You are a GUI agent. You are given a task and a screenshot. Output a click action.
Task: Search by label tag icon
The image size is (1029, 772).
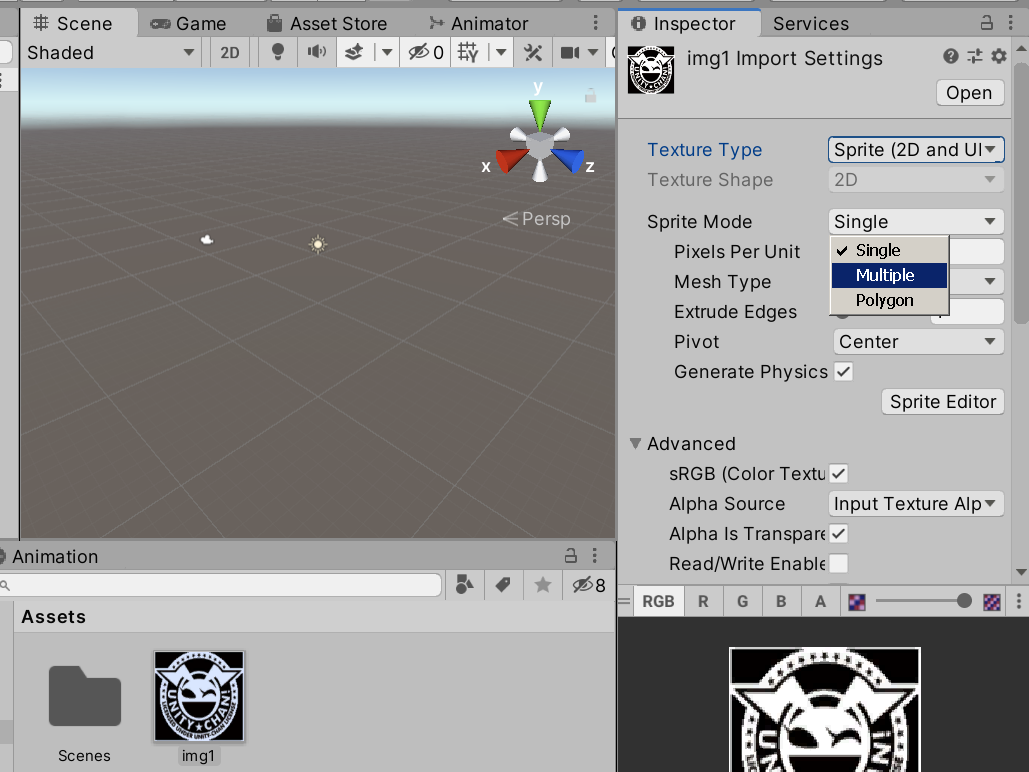pyautogui.click(x=503, y=584)
